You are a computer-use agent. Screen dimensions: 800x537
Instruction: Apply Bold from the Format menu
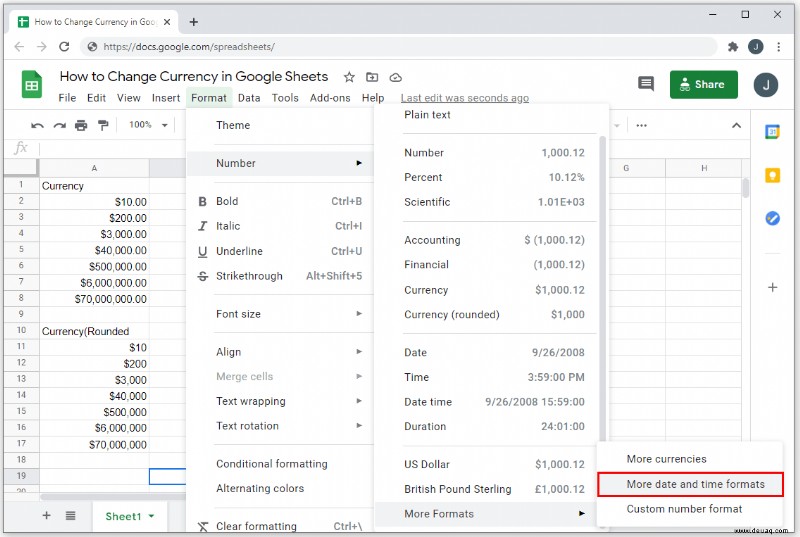coord(281,201)
